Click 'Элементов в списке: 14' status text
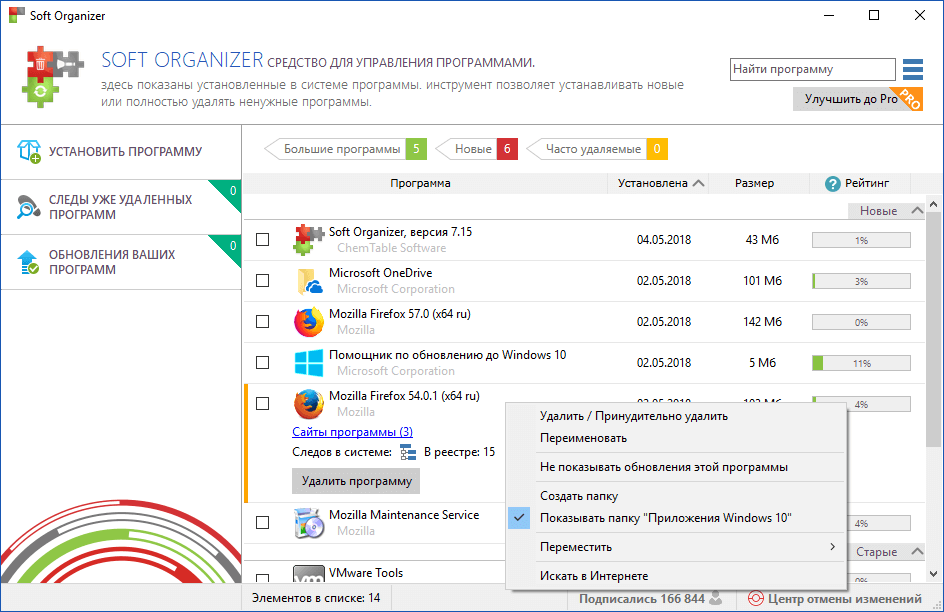 [x=316, y=598]
